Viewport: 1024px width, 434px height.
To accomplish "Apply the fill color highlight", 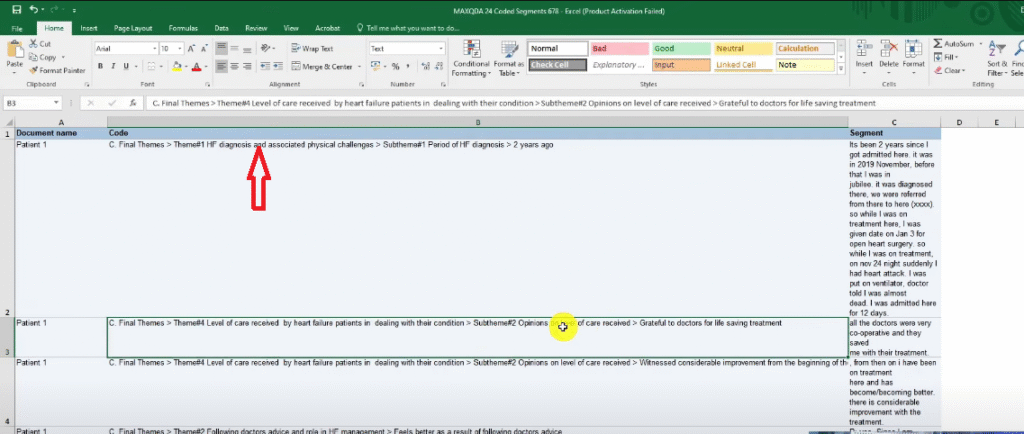I will (176, 66).
